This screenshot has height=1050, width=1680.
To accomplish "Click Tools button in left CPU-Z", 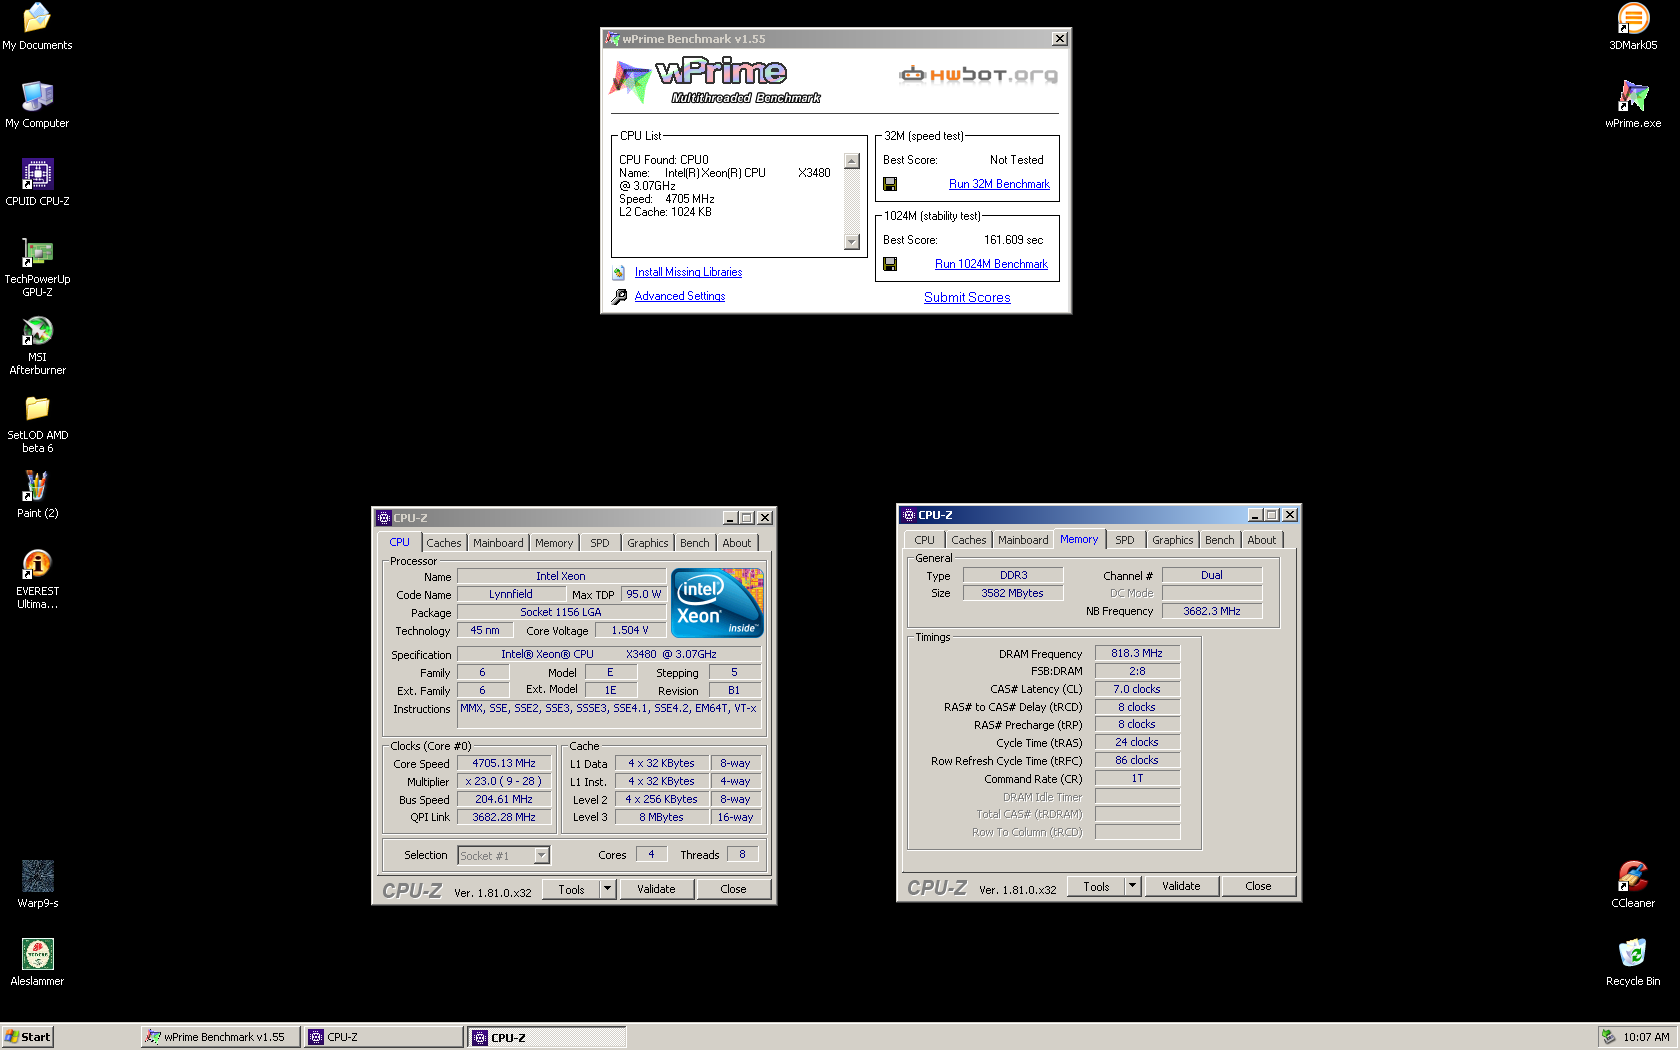I will point(572,889).
